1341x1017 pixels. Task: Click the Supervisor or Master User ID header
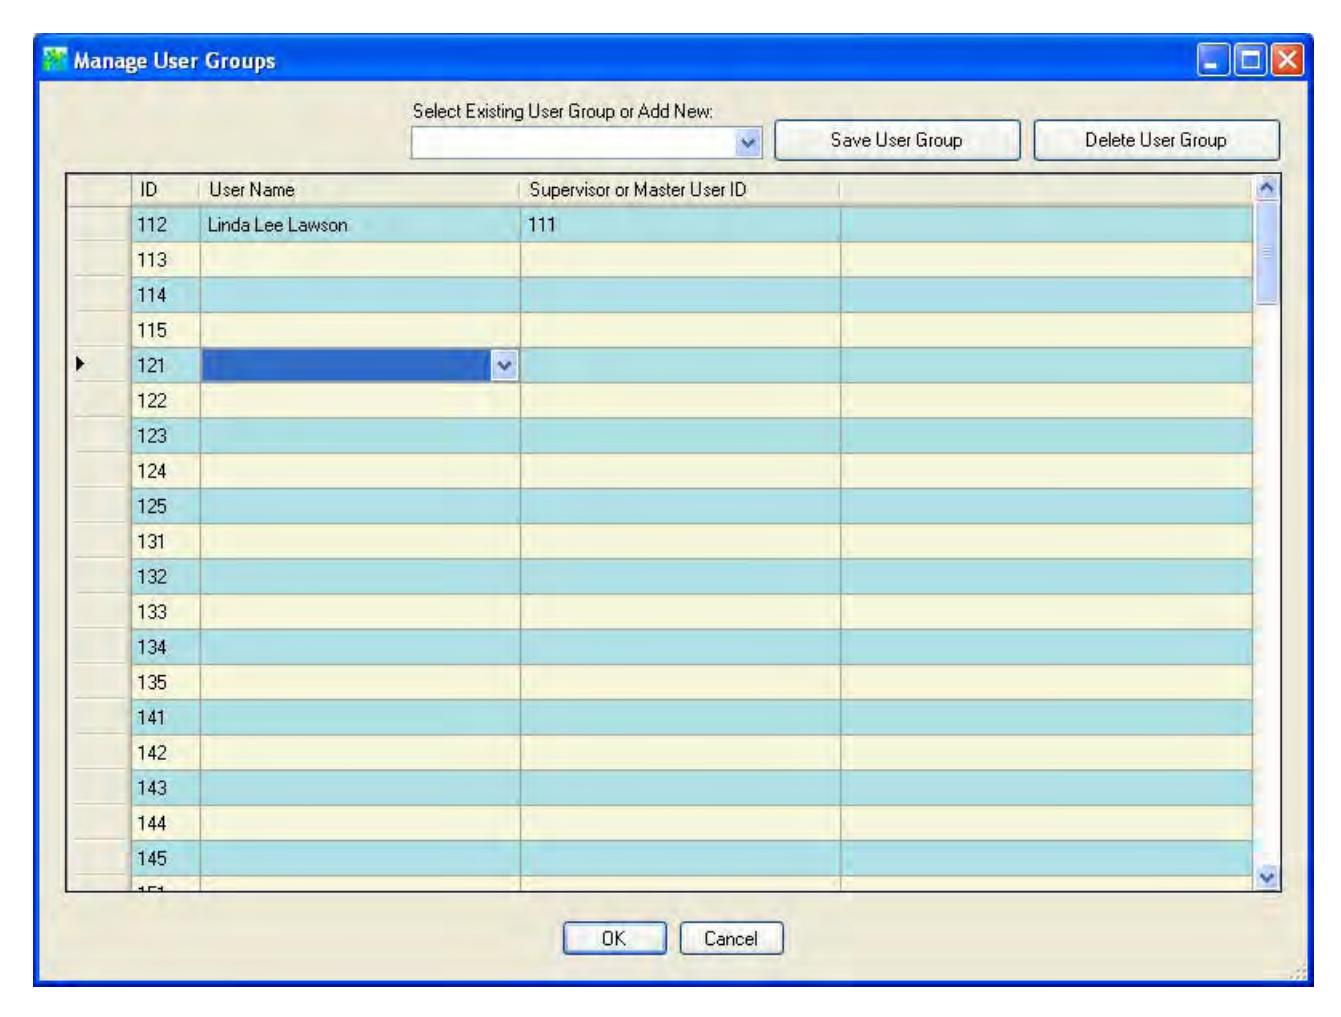point(680,190)
